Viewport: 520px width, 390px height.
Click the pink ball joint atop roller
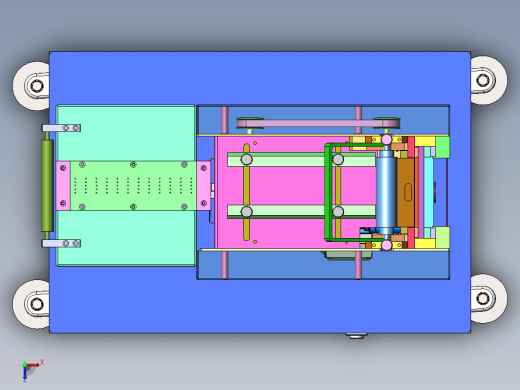tap(387, 139)
